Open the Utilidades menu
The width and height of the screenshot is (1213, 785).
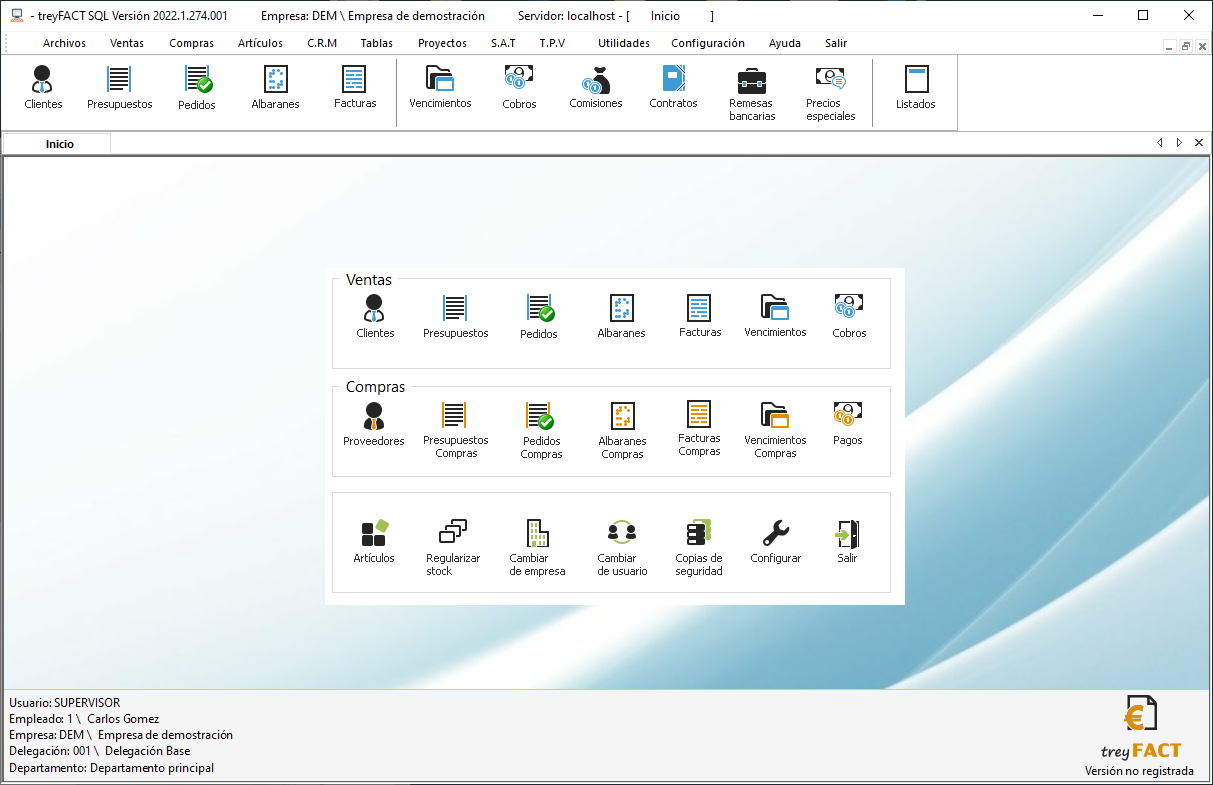coord(624,43)
